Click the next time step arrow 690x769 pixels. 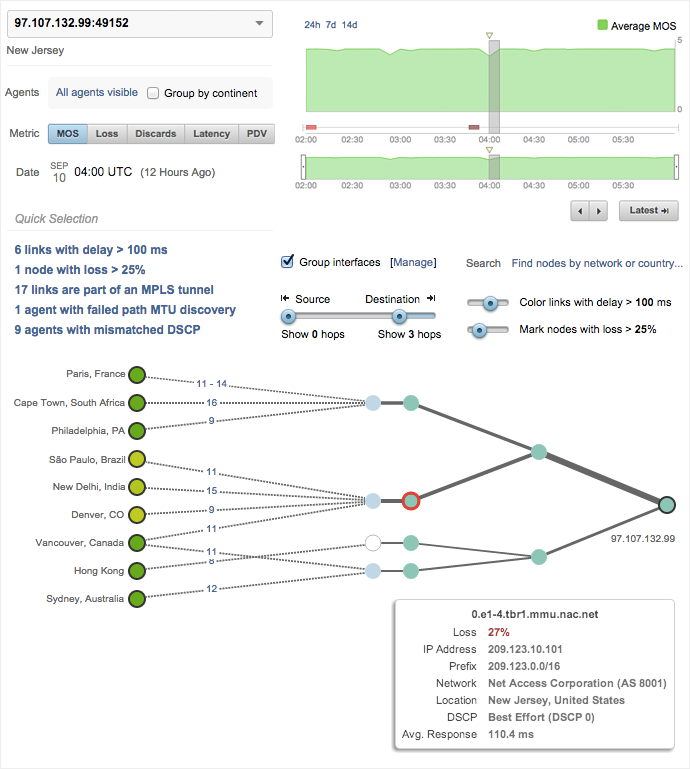pos(598,211)
